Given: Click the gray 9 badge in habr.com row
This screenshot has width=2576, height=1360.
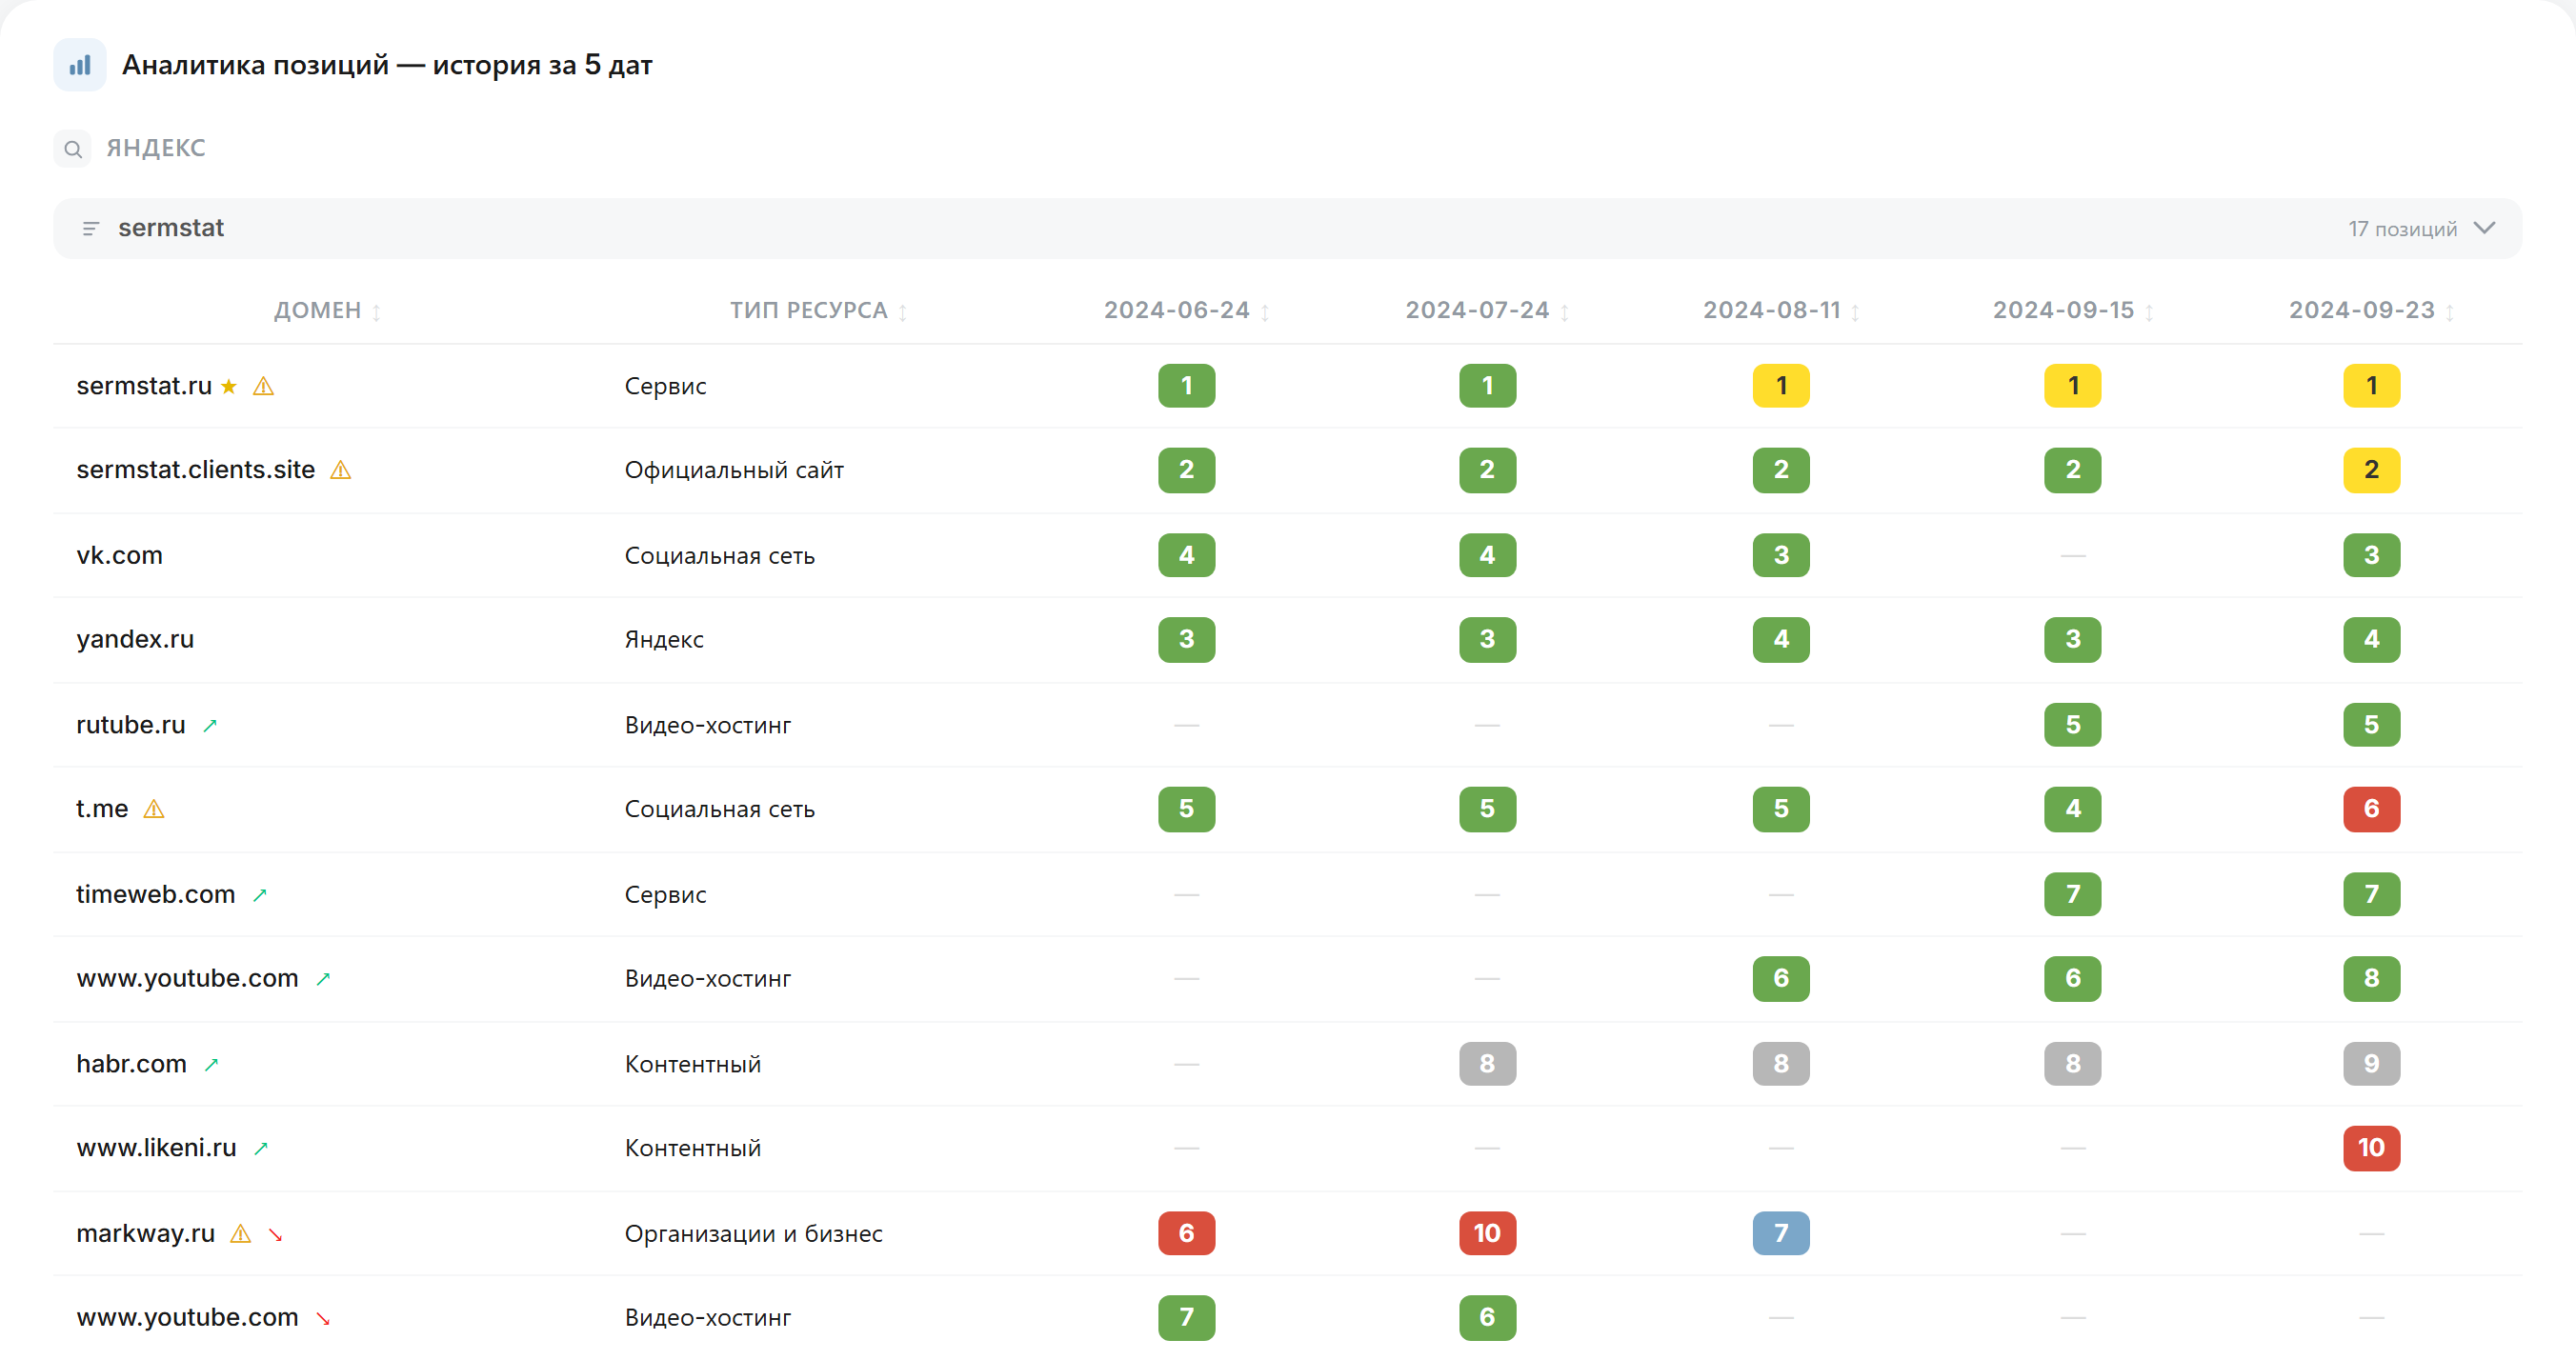Looking at the screenshot, I should click(x=2371, y=1064).
